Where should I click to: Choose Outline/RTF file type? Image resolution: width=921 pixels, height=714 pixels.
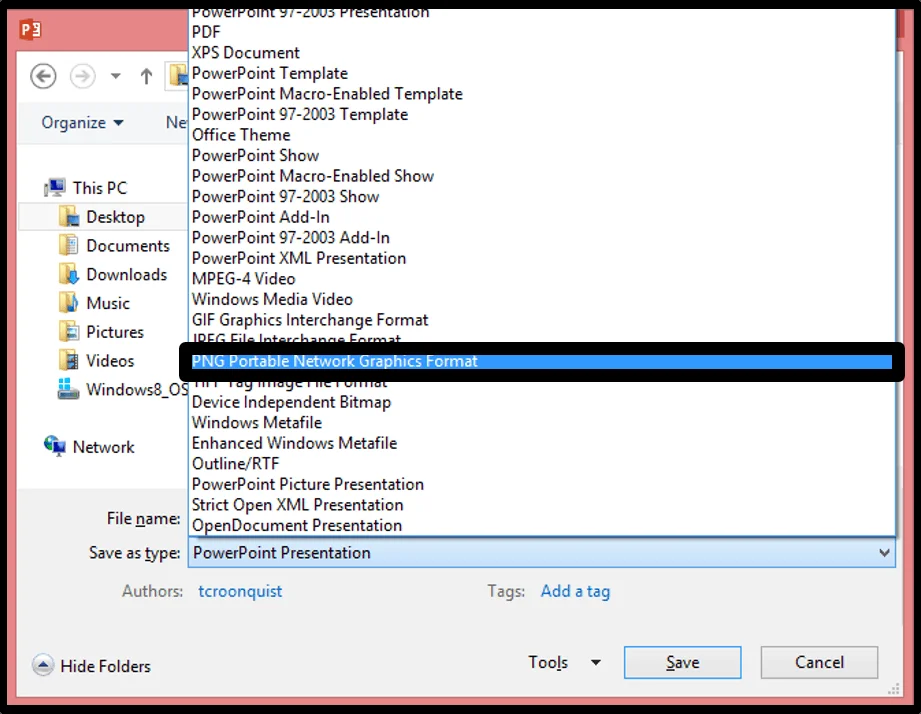click(542, 464)
